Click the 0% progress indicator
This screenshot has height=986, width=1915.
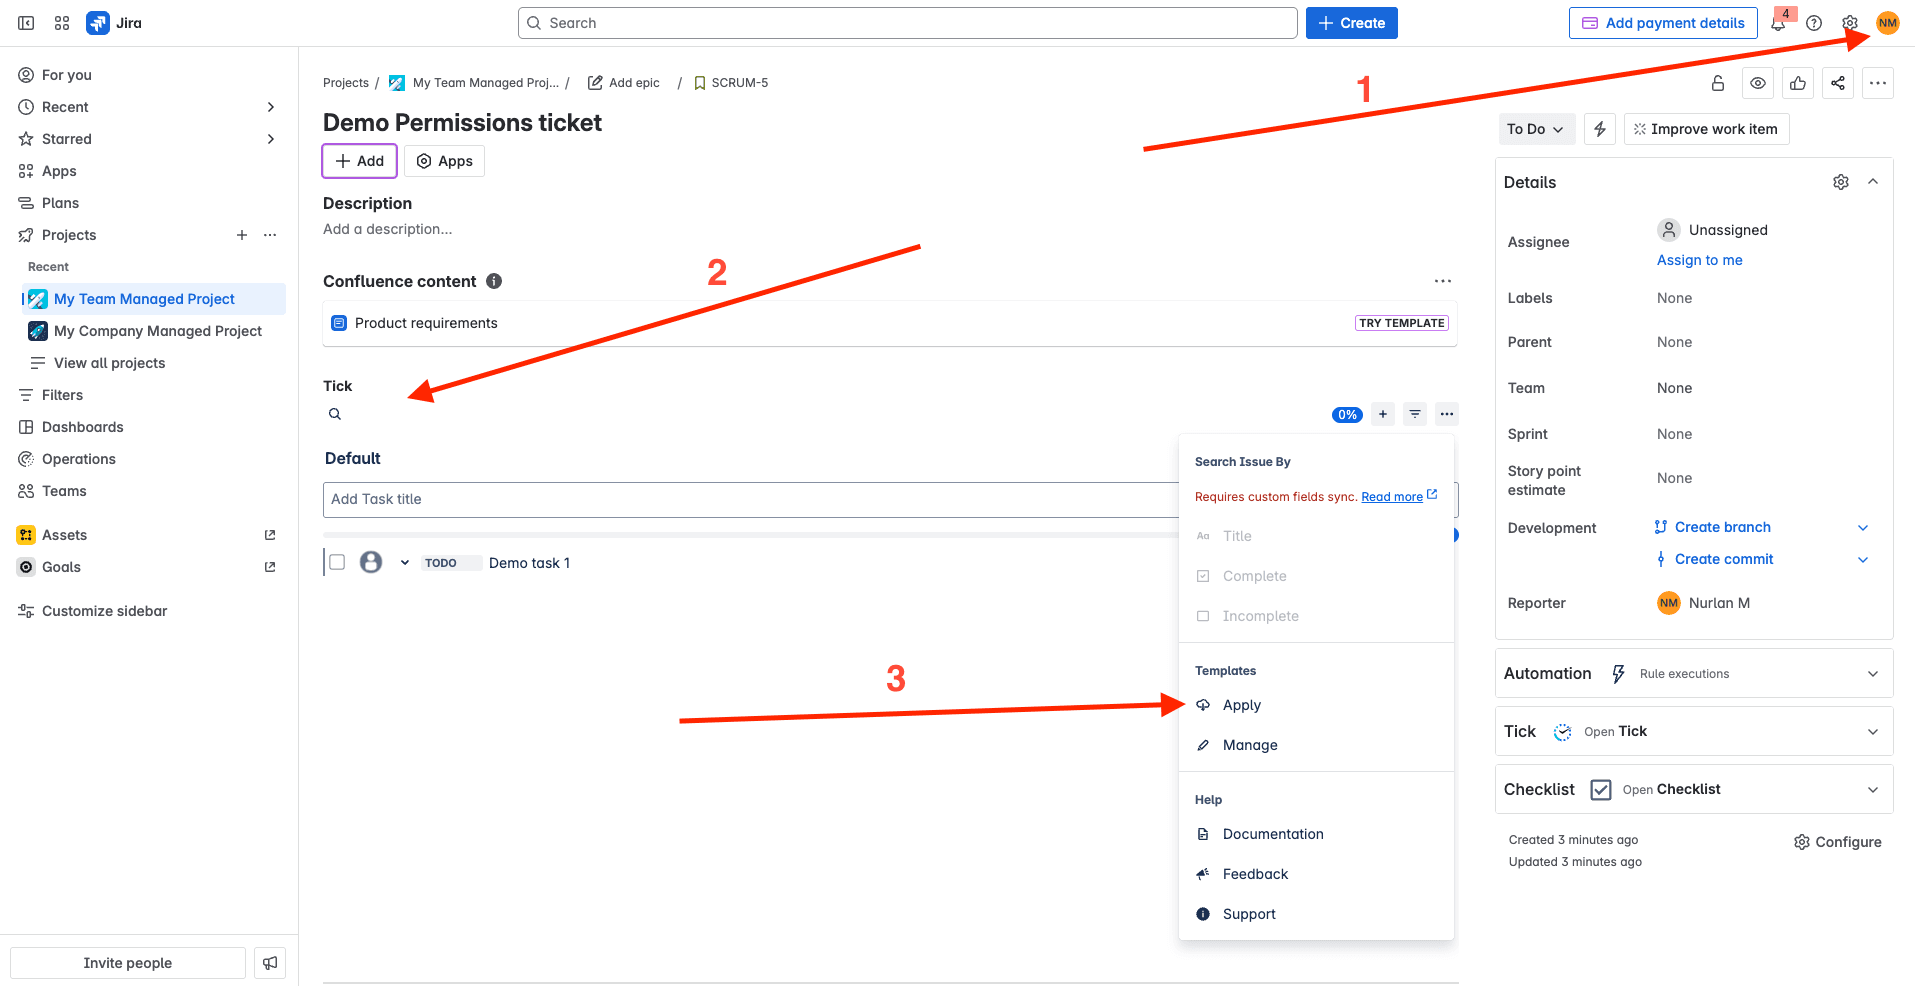(1348, 415)
